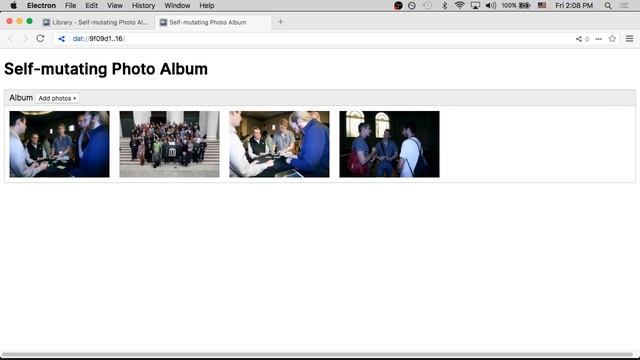Open the History menu
Screen dimensions: 640x360
click(x=143, y=5)
